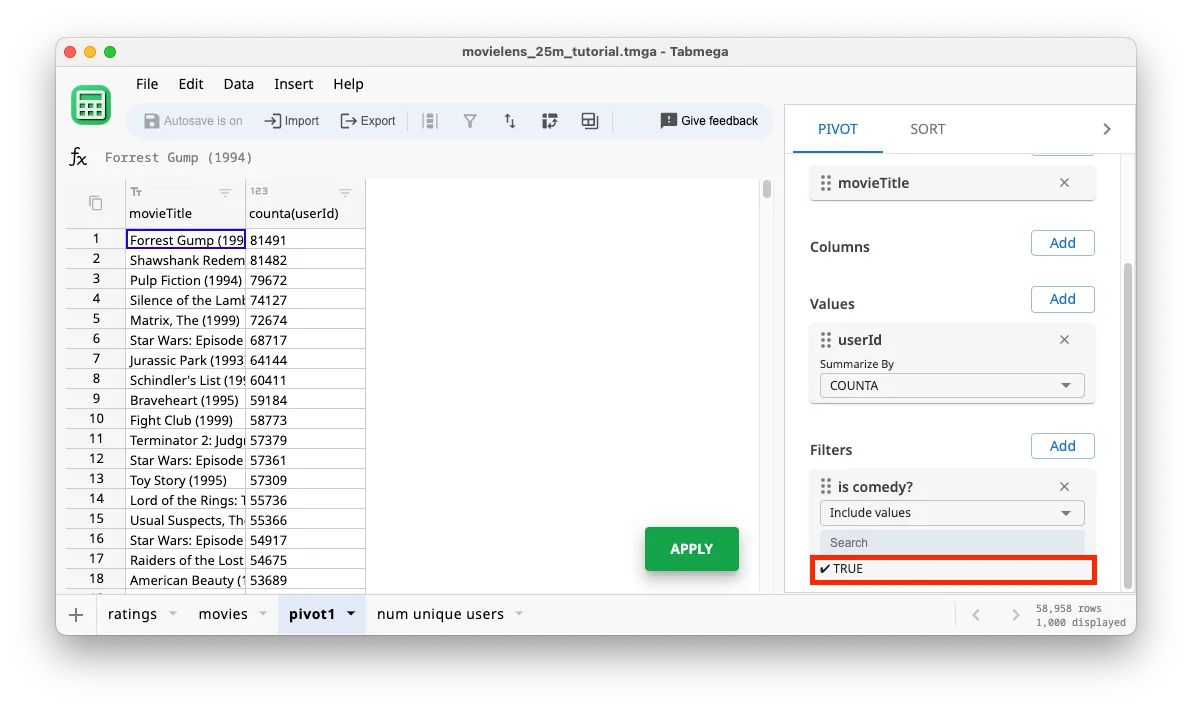Click the Search field in the comedy filter

[951, 542]
